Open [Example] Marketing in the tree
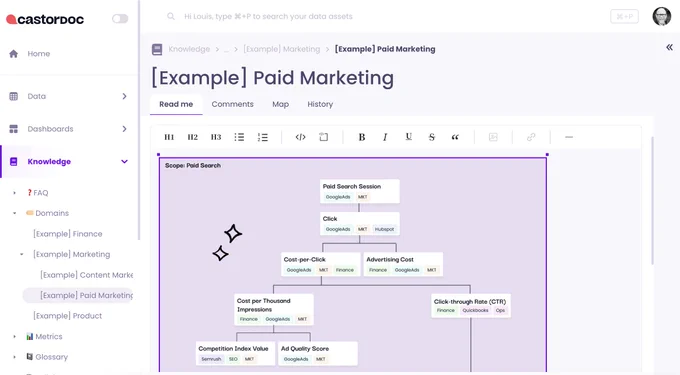Viewport: 680px width, 375px height. 72,254
